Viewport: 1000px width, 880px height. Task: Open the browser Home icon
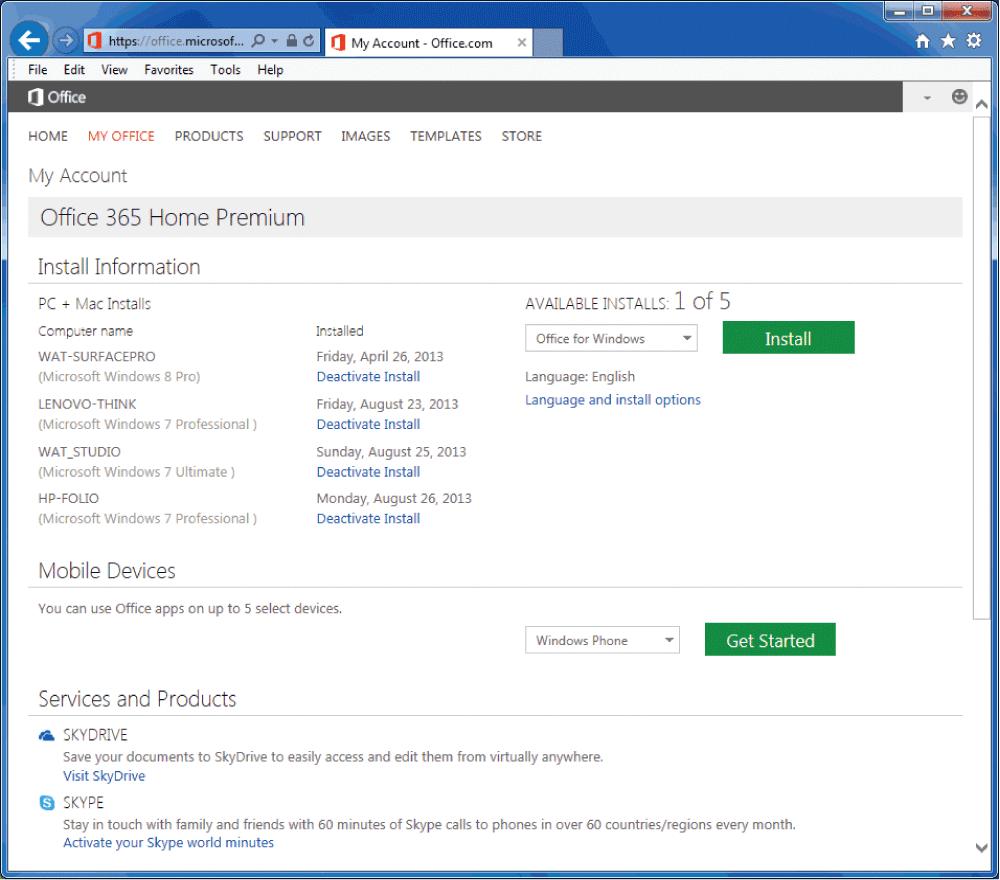(x=922, y=41)
